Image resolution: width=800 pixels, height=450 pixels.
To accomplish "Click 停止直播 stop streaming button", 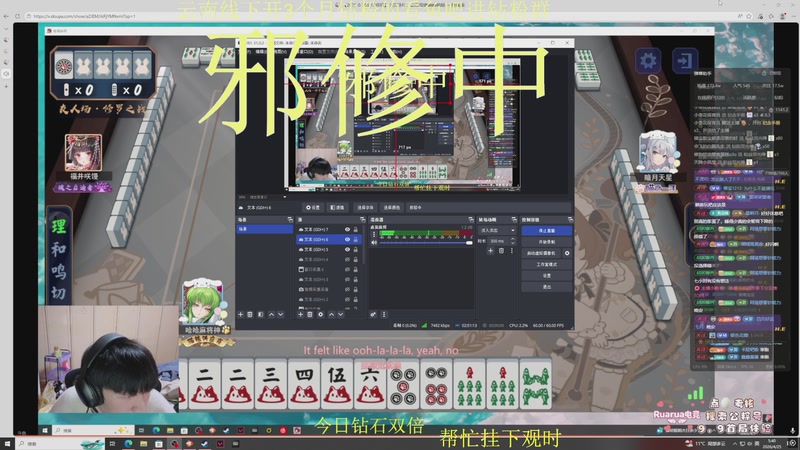I will [547, 231].
